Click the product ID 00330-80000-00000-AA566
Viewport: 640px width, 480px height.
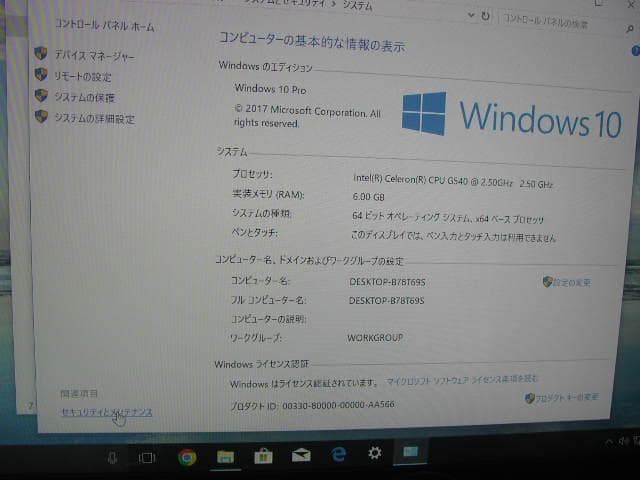pos(338,405)
